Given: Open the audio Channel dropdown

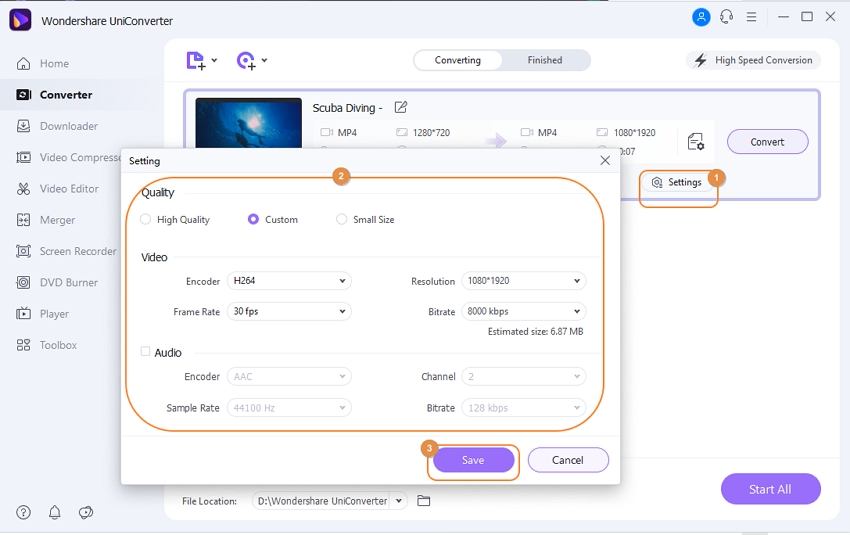Looking at the screenshot, I should [524, 377].
